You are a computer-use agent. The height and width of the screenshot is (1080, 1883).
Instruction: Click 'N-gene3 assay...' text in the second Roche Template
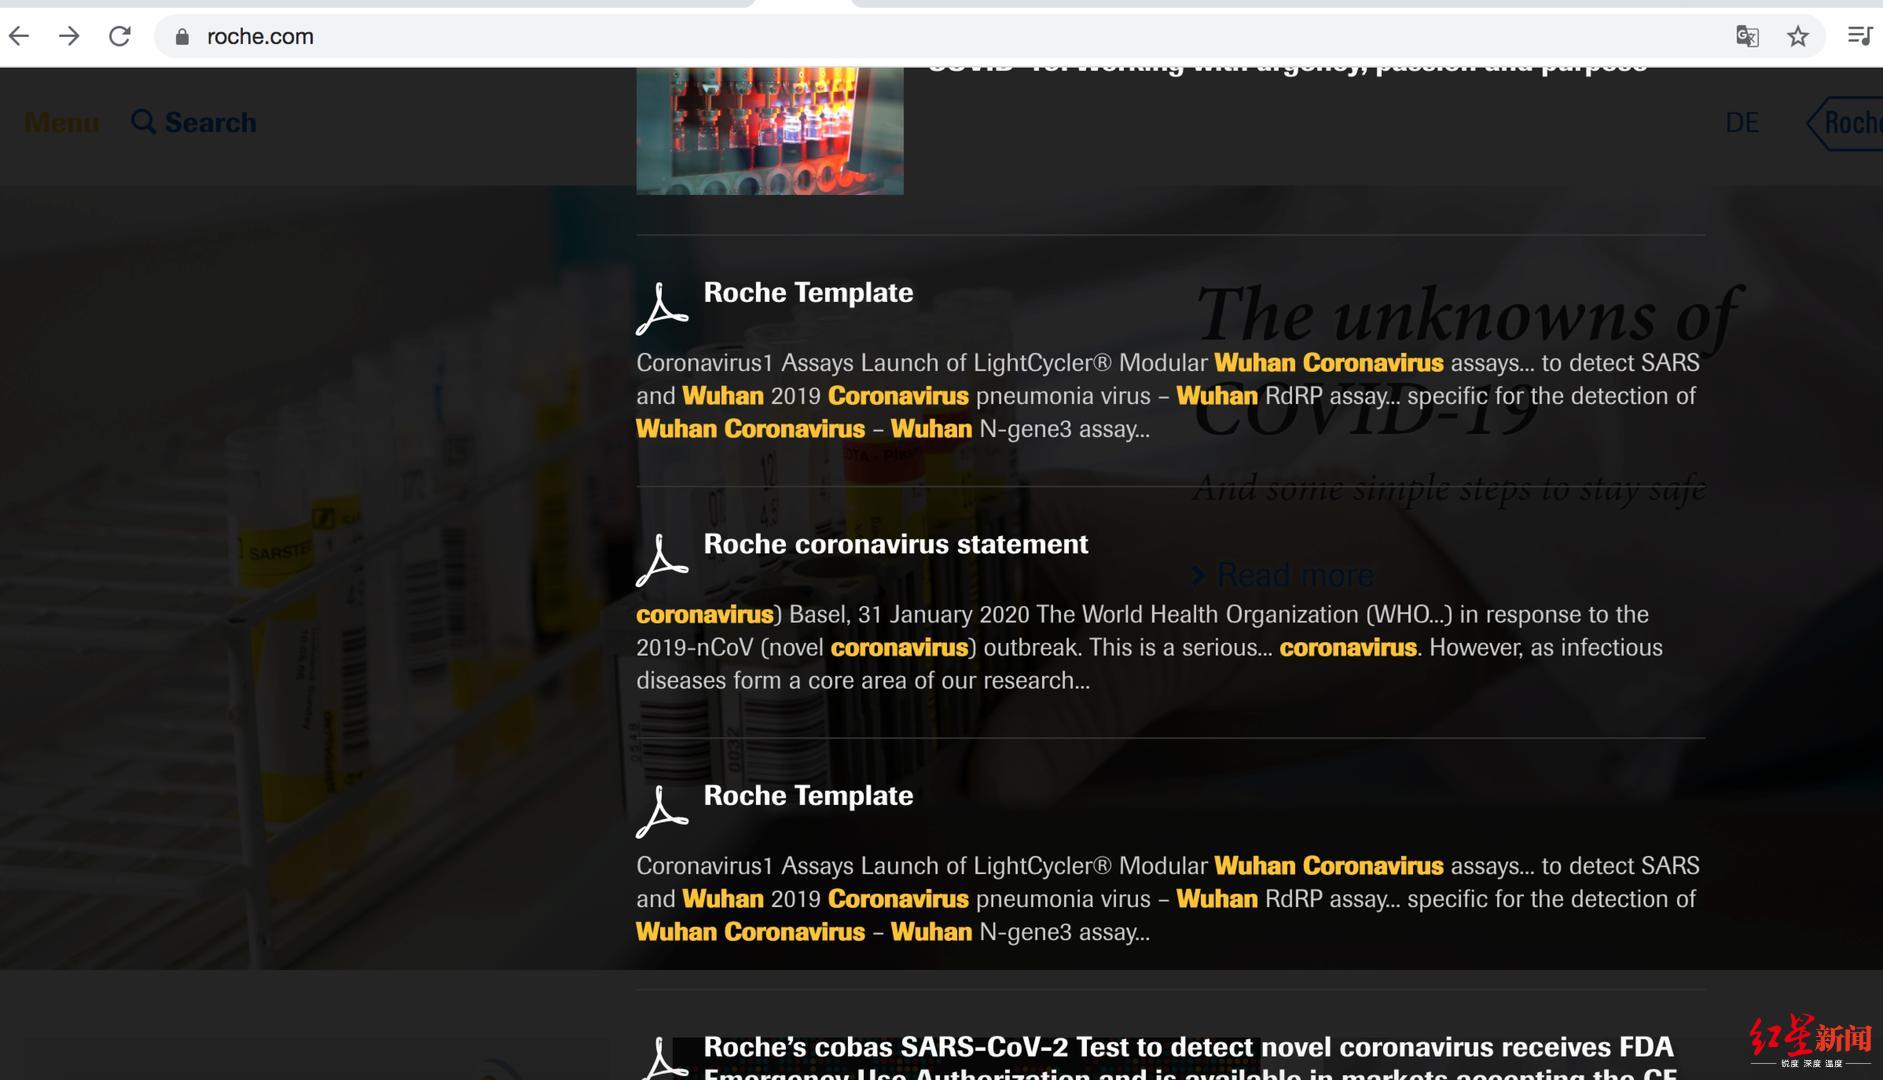[1064, 932]
